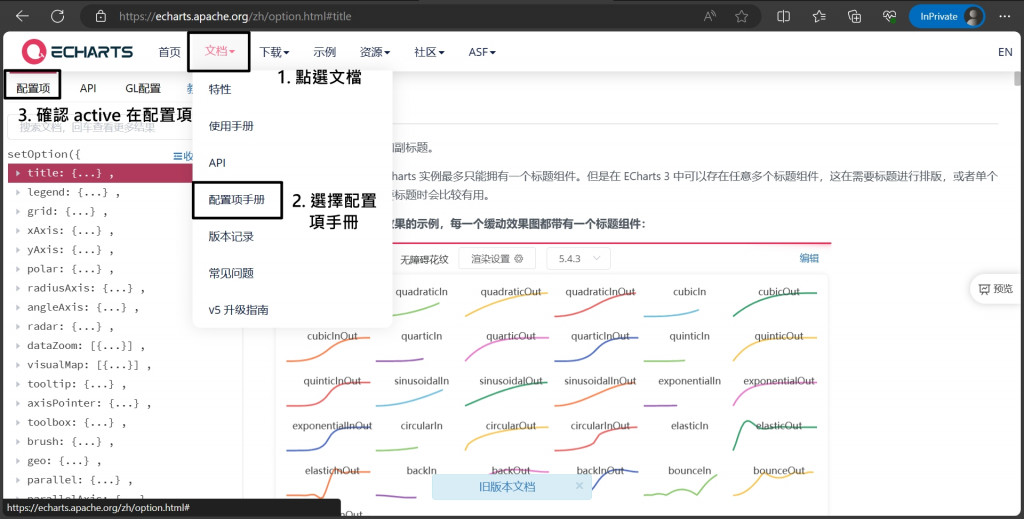Select toolbox in option tree
The height and width of the screenshot is (519, 1024).
(76, 422)
